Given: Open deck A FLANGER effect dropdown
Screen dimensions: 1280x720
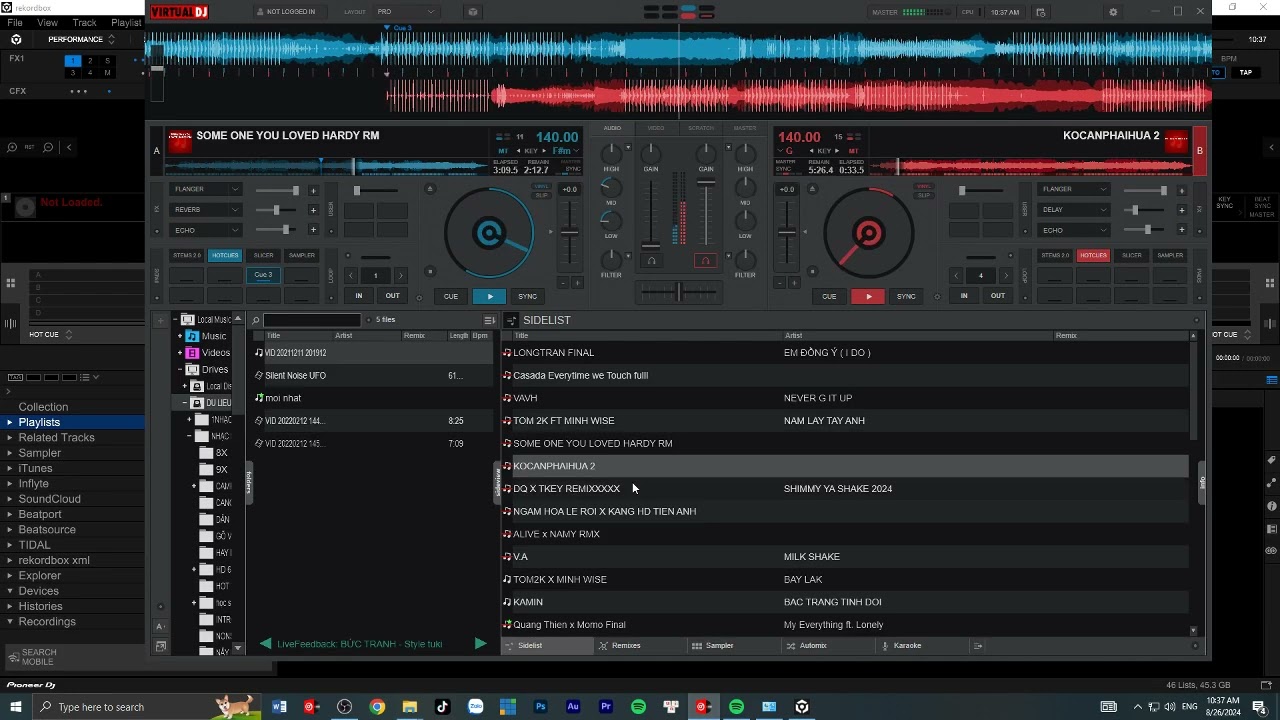Looking at the screenshot, I should tap(207, 189).
